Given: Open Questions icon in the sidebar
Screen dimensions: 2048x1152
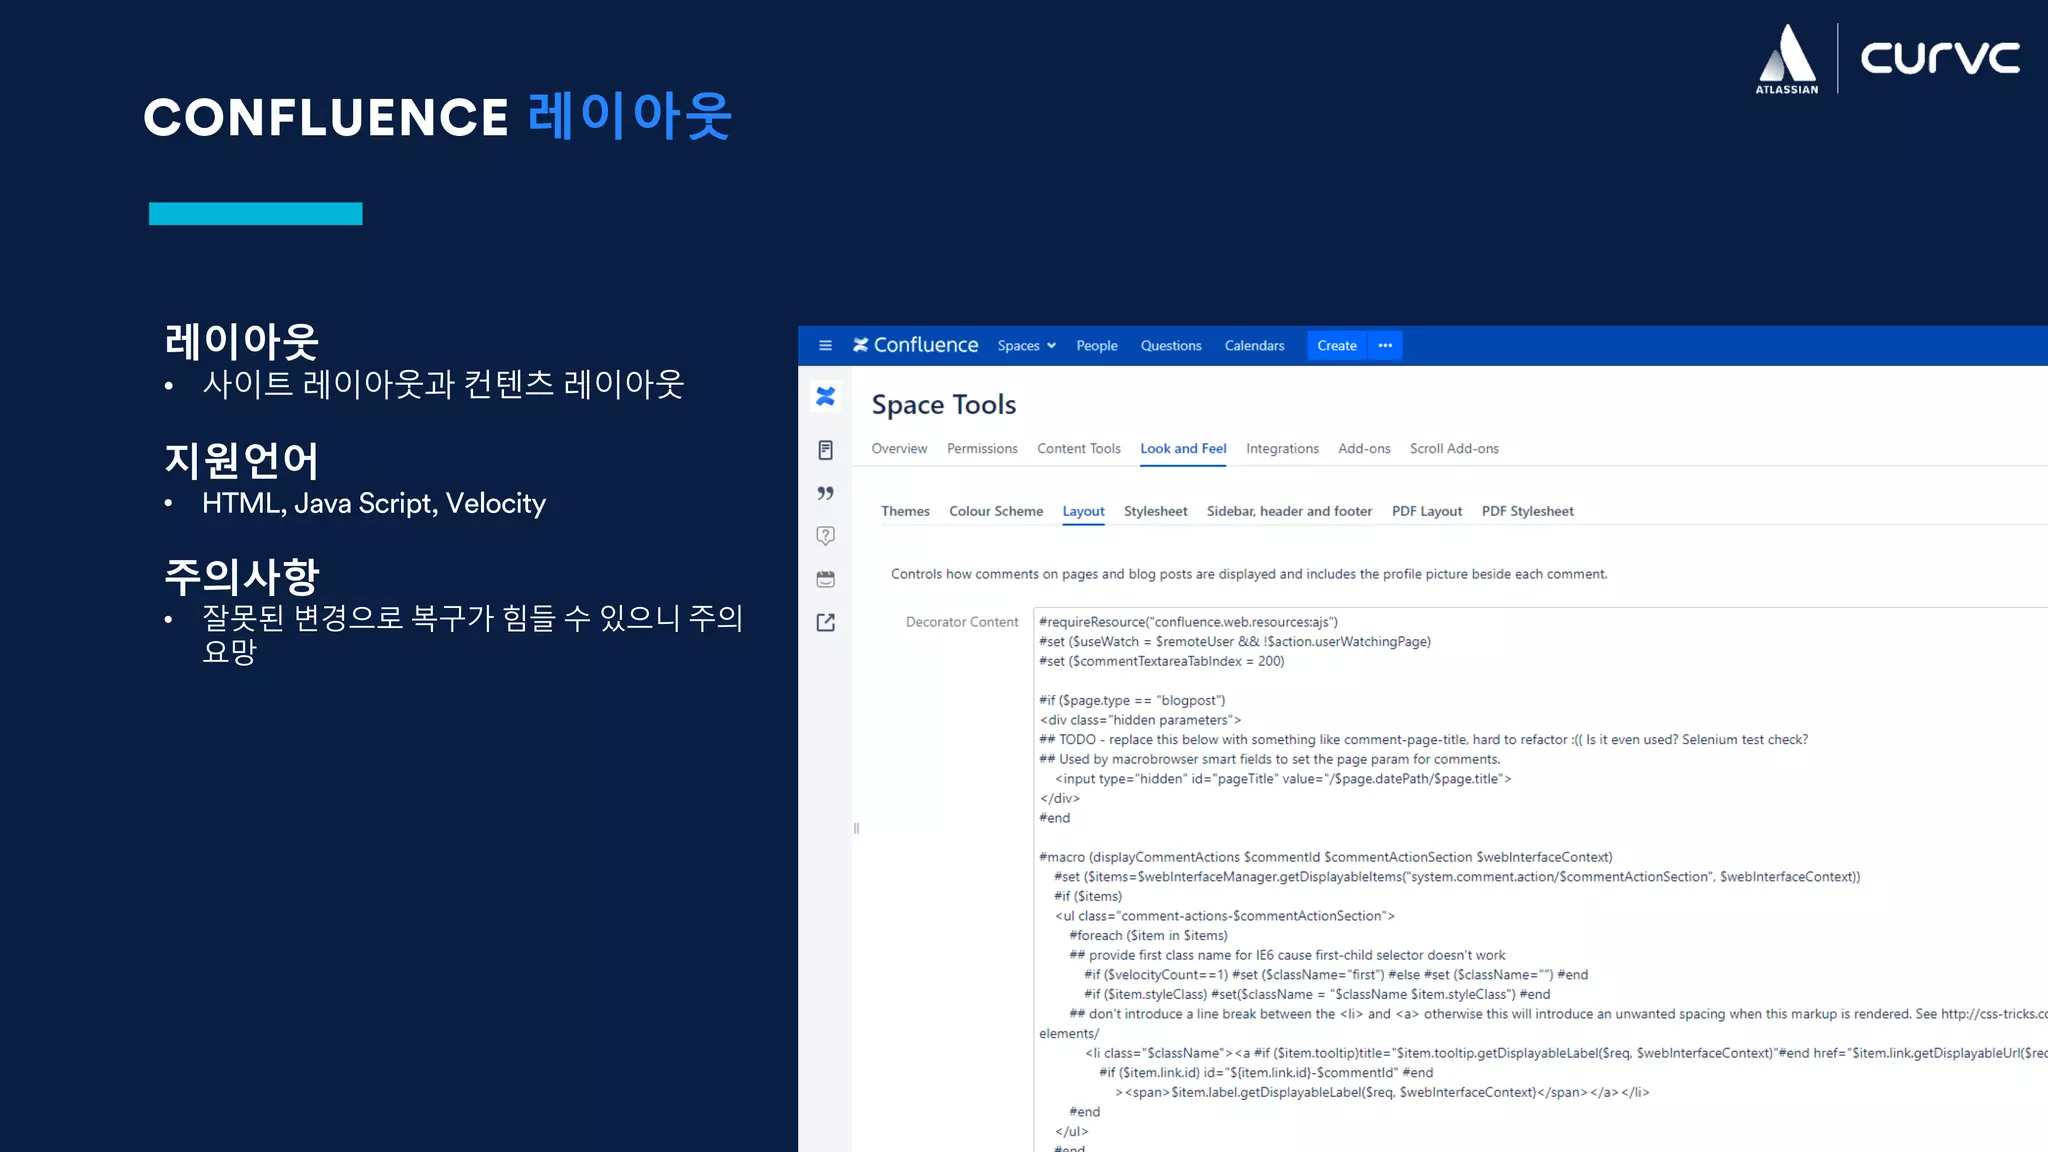Looking at the screenshot, I should point(825,536).
